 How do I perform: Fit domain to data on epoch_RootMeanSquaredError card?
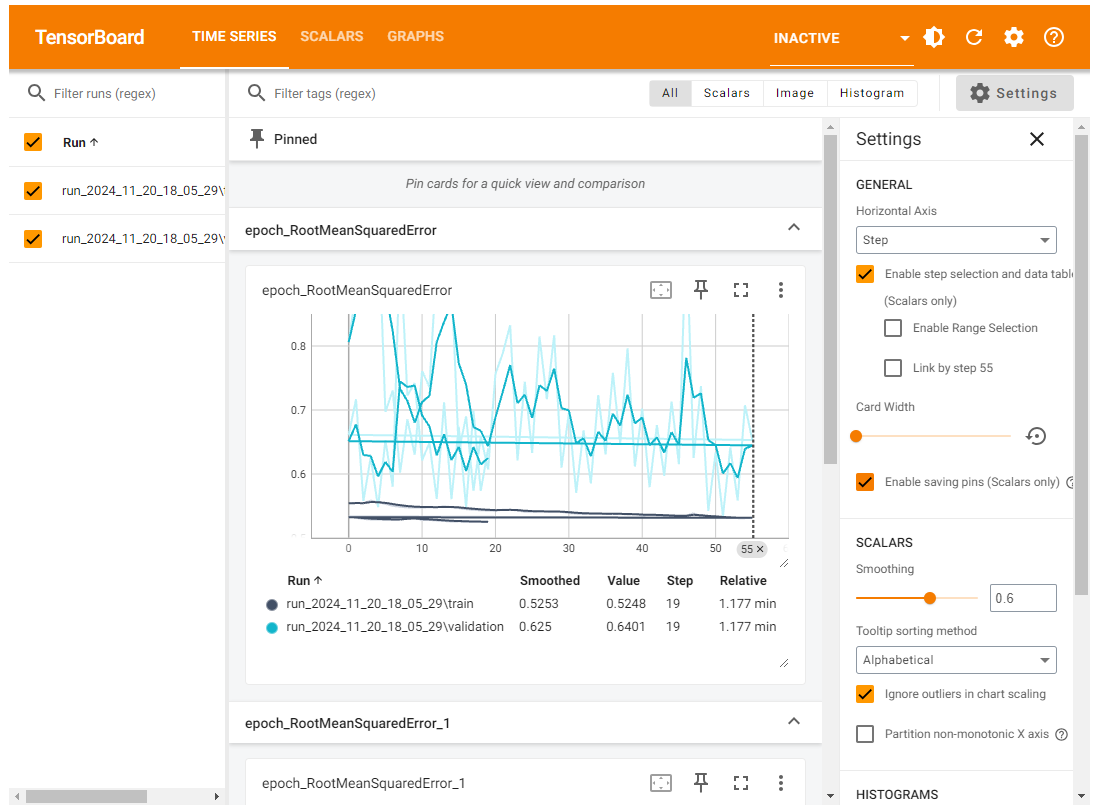[x=661, y=290]
